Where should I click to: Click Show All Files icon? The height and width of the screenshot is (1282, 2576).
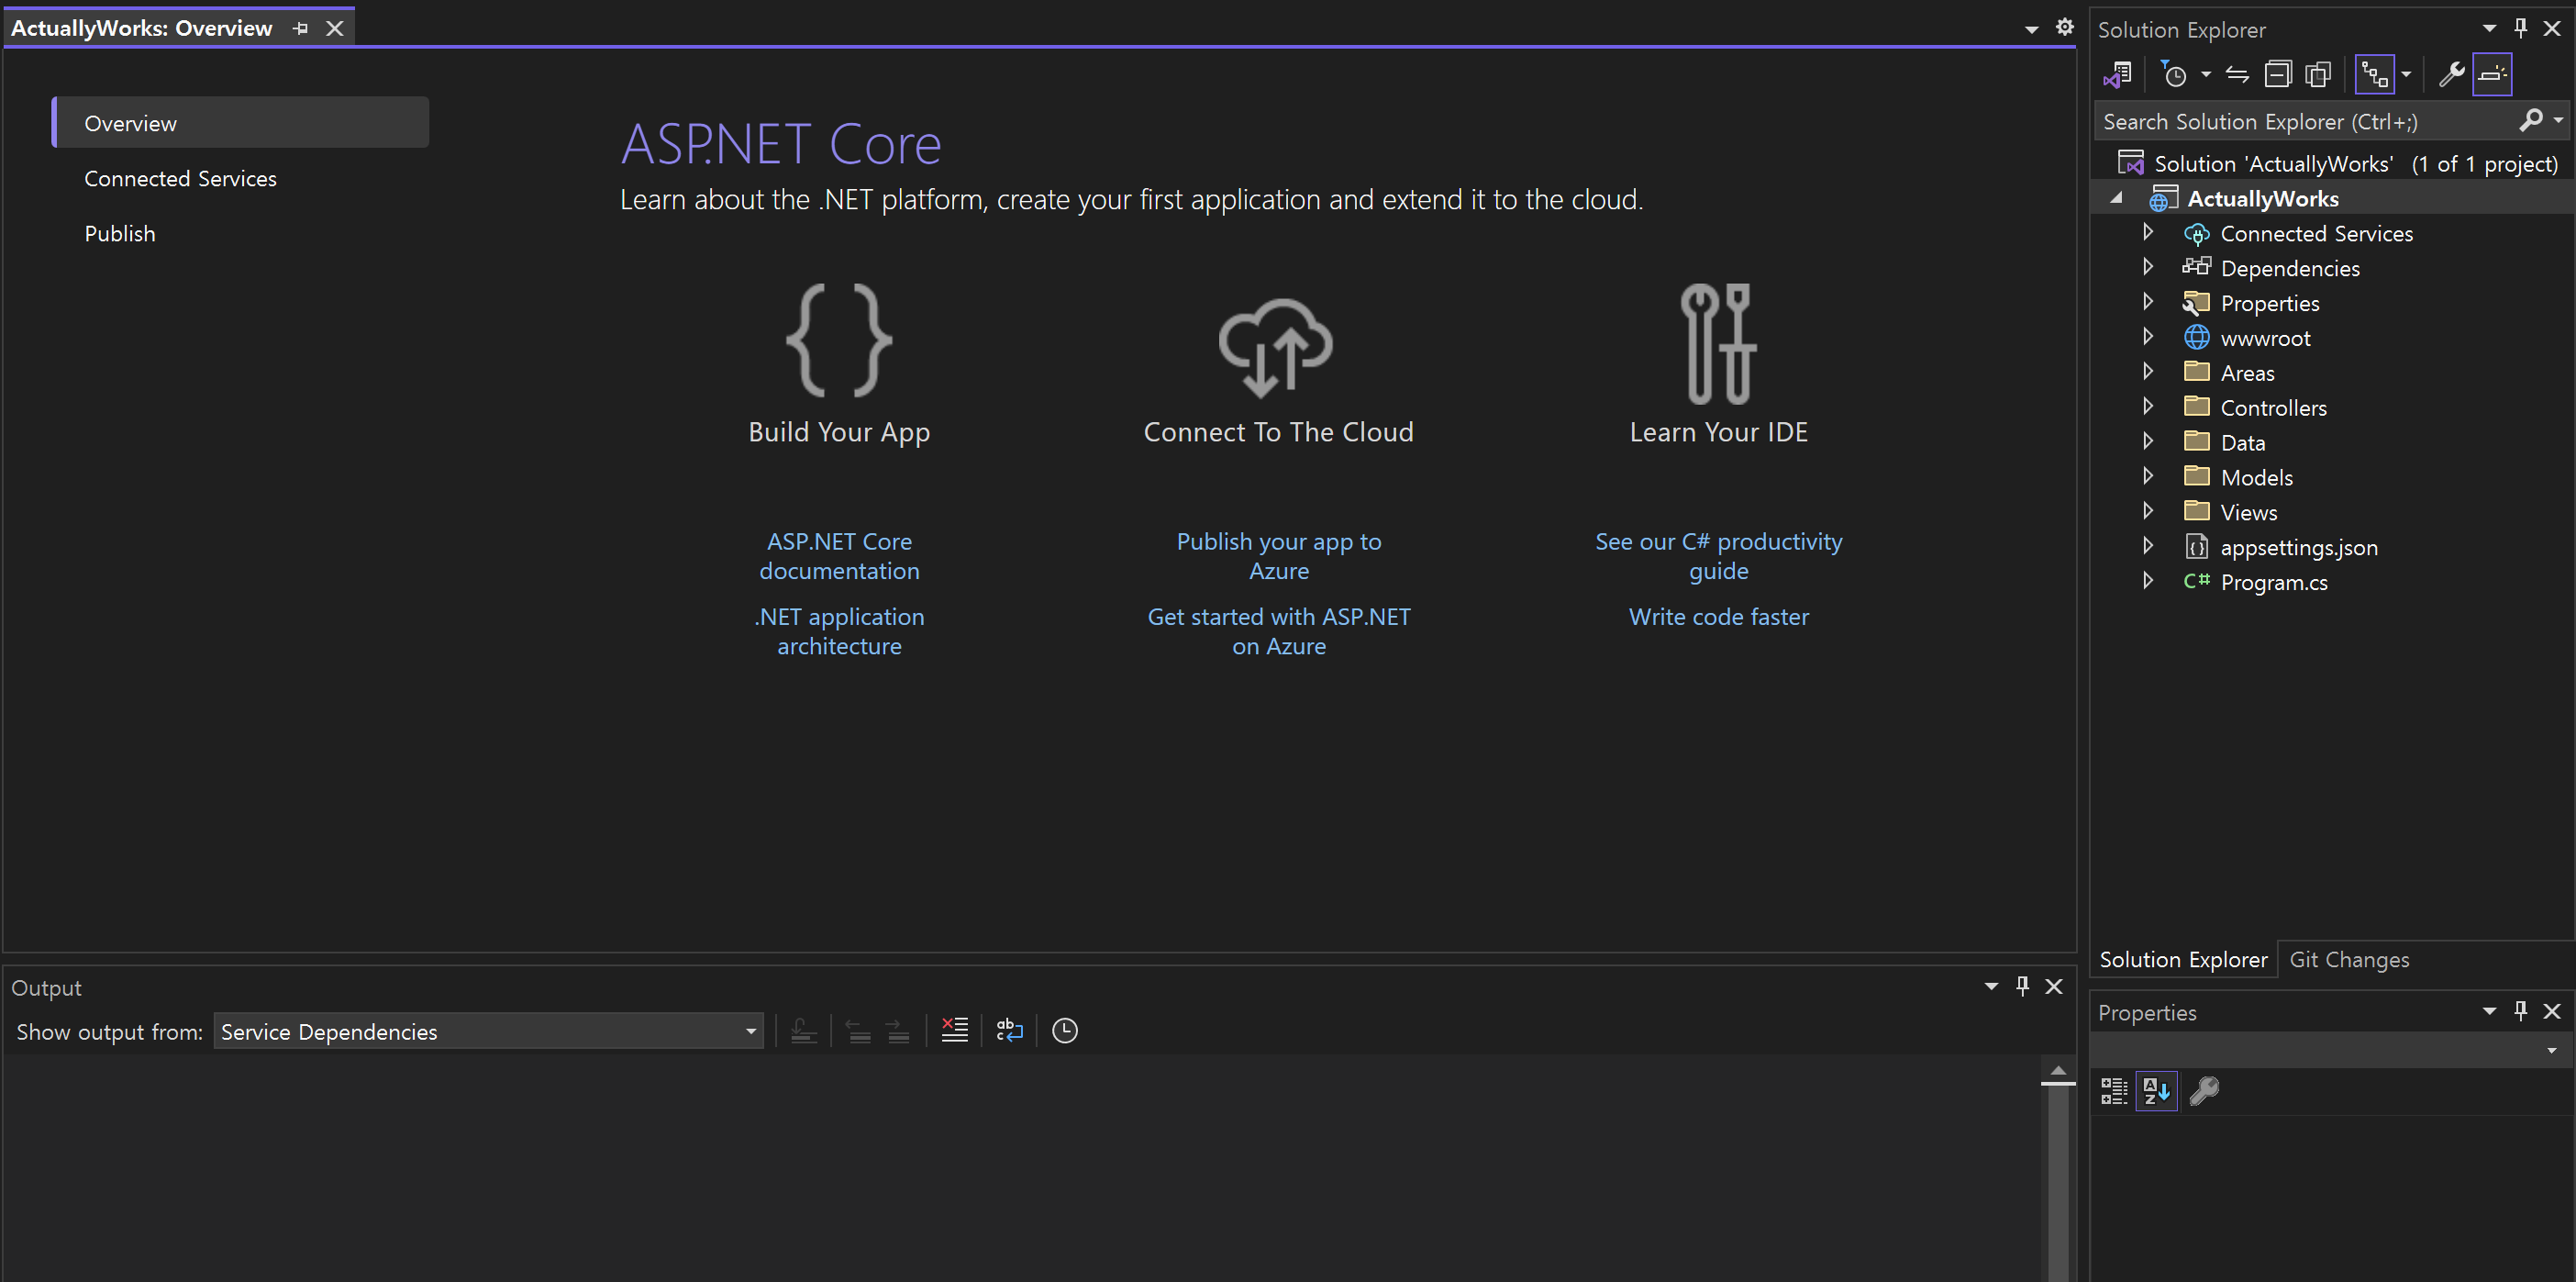pyautogui.click(x=2318, y=74)
